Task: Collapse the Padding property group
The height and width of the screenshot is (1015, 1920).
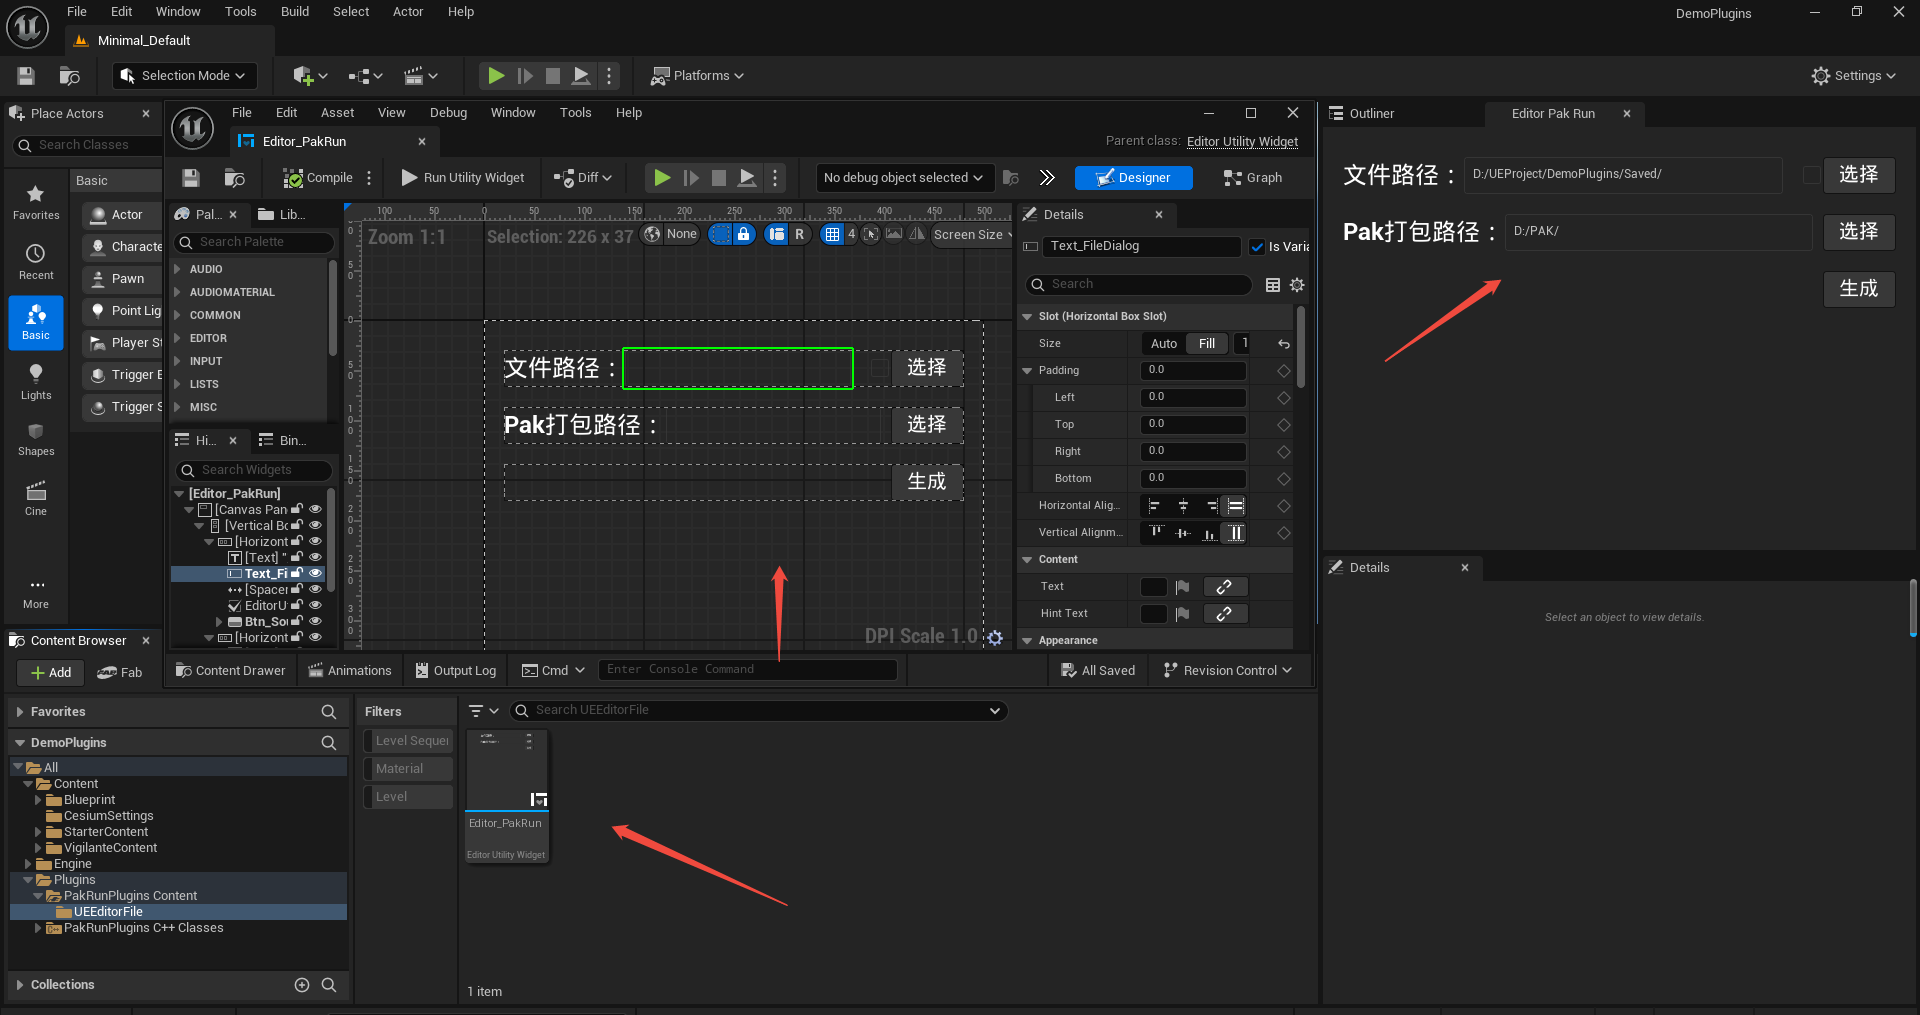Action: tap(1027, 371)
